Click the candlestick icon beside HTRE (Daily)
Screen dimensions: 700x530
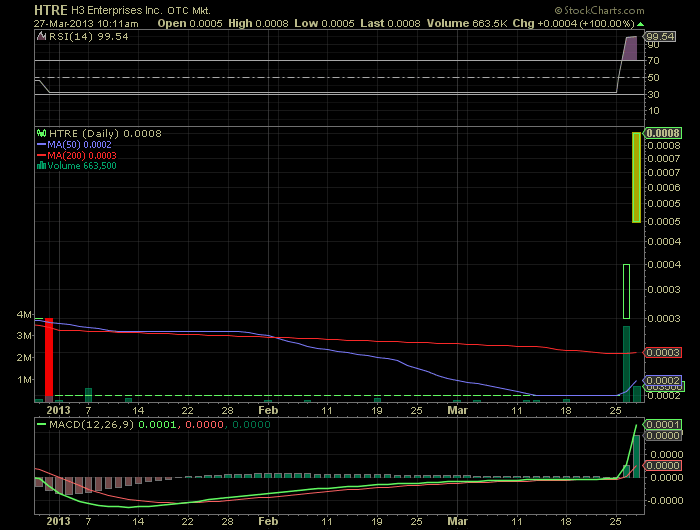point(42,133)
